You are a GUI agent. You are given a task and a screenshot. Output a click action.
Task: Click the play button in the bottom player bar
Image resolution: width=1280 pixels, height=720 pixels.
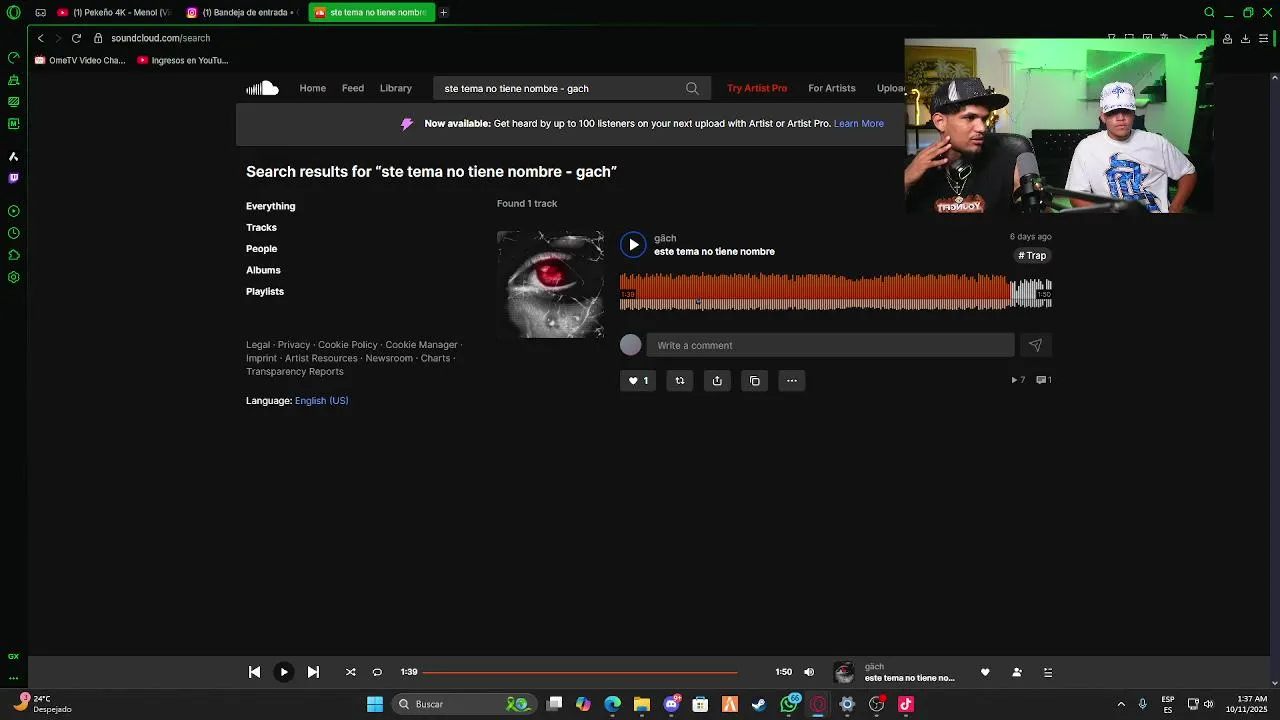coord(283,672)
